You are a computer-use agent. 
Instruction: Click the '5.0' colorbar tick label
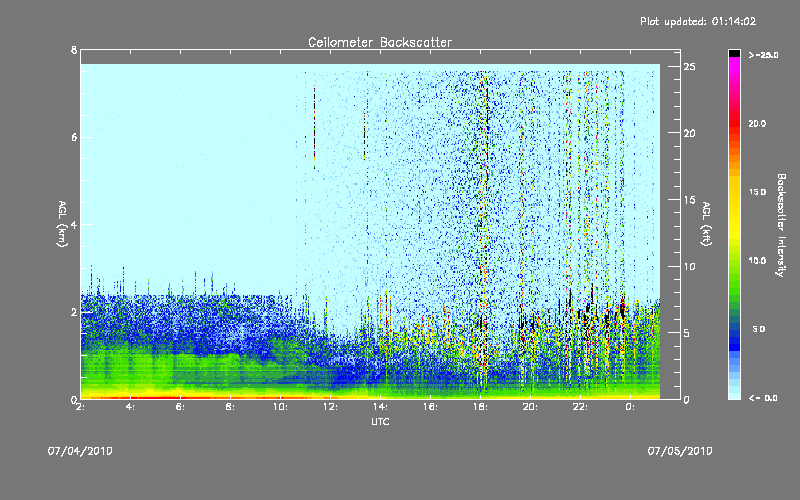click(759, 330)
